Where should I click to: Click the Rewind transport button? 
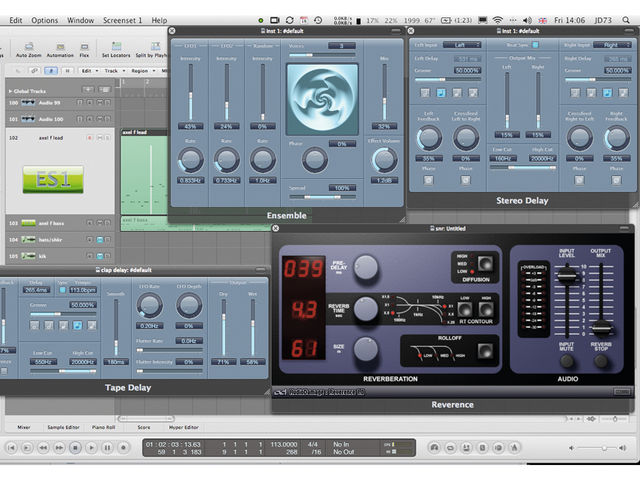(x=43, y=448)
